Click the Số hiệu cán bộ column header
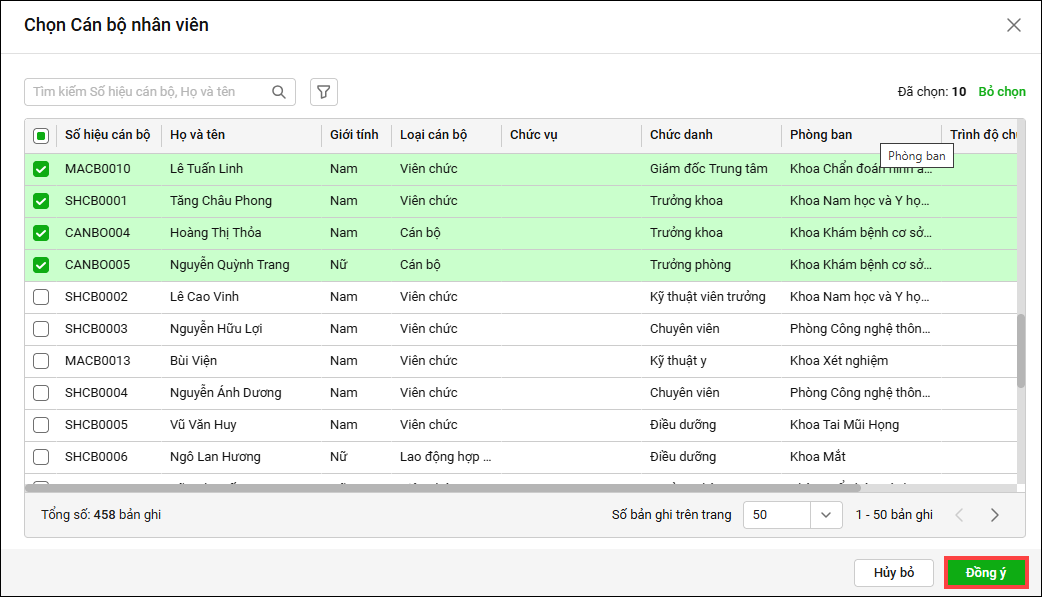This screenshot has height=597, width=1042. (107, 135)
